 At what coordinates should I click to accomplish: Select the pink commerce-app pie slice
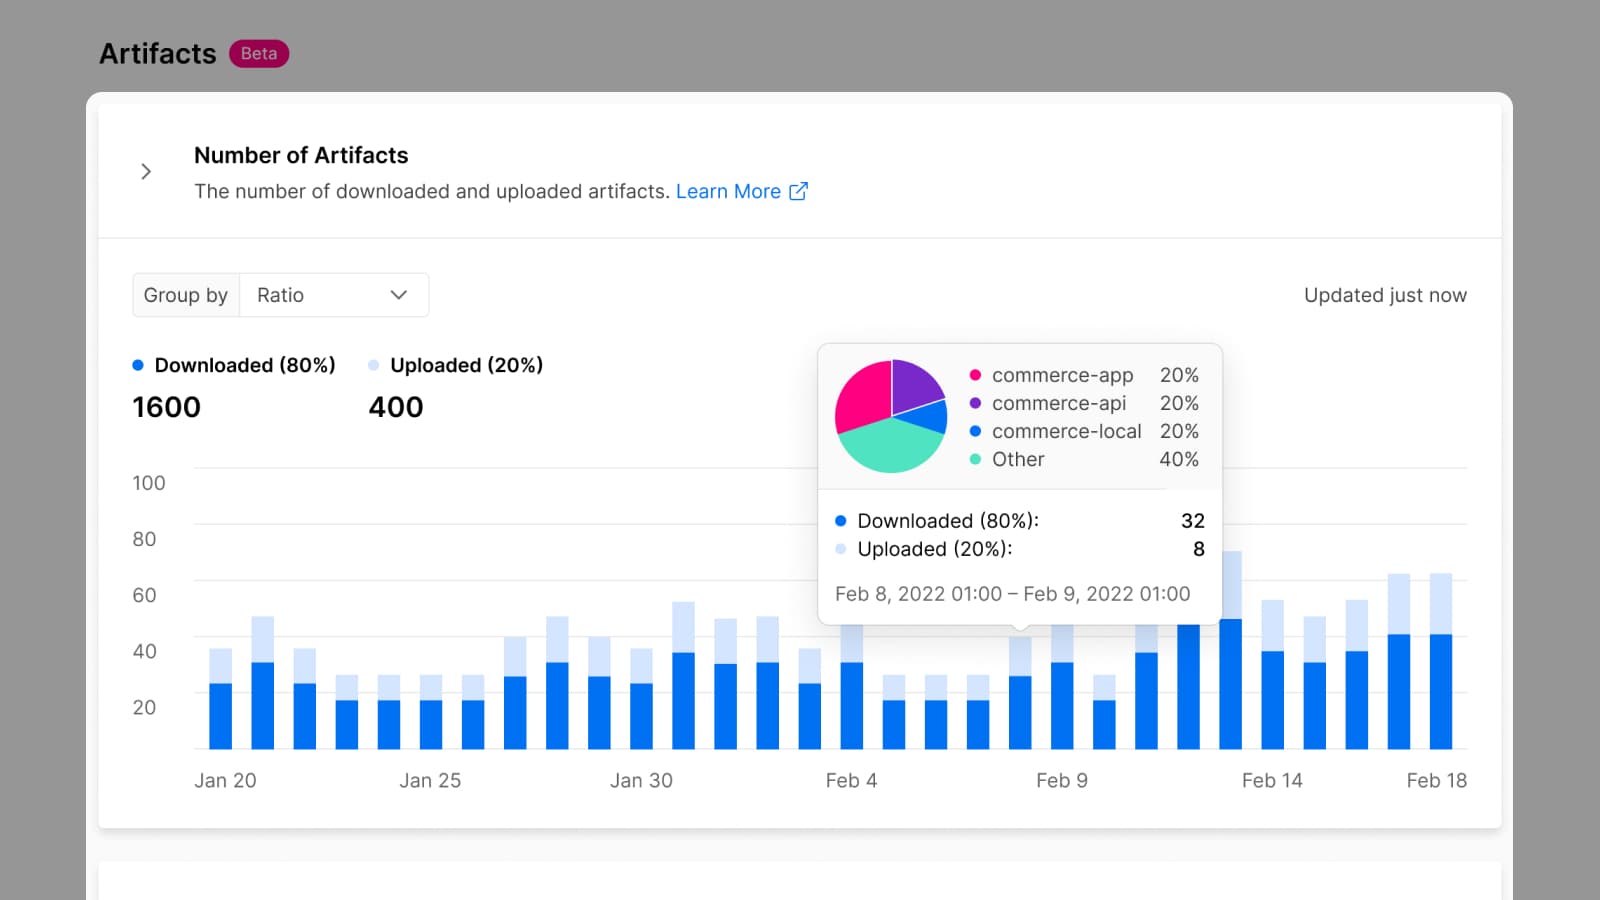pyautogui.click(x=862, y=395)
